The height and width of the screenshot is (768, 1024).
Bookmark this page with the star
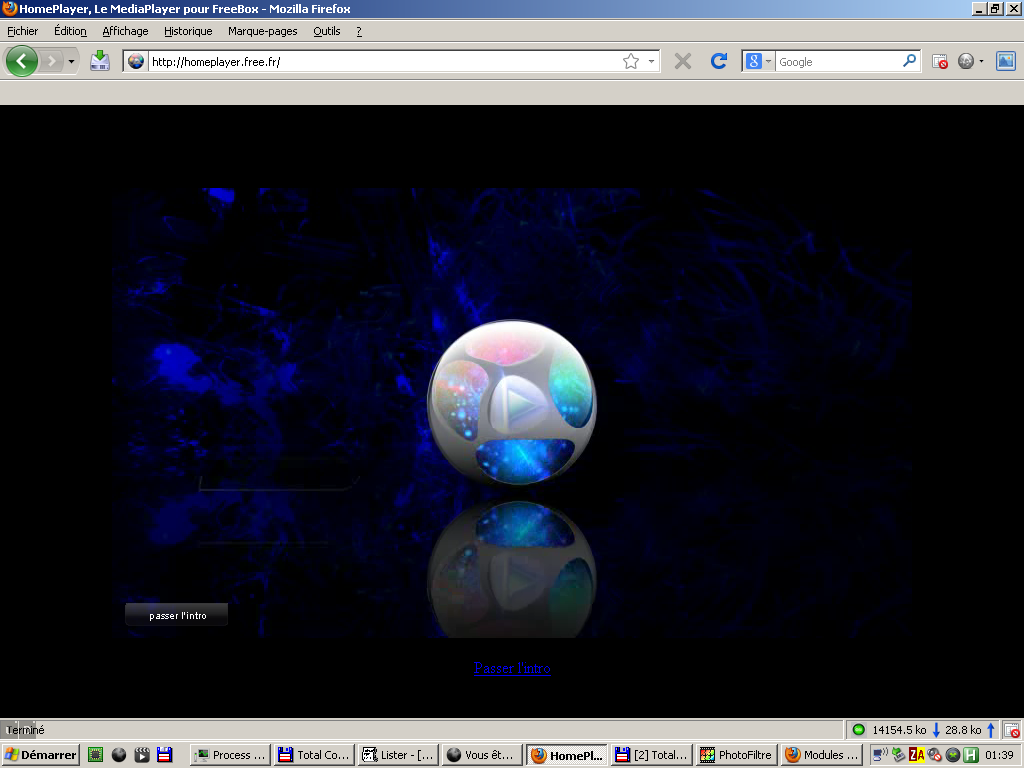point(631,61)
